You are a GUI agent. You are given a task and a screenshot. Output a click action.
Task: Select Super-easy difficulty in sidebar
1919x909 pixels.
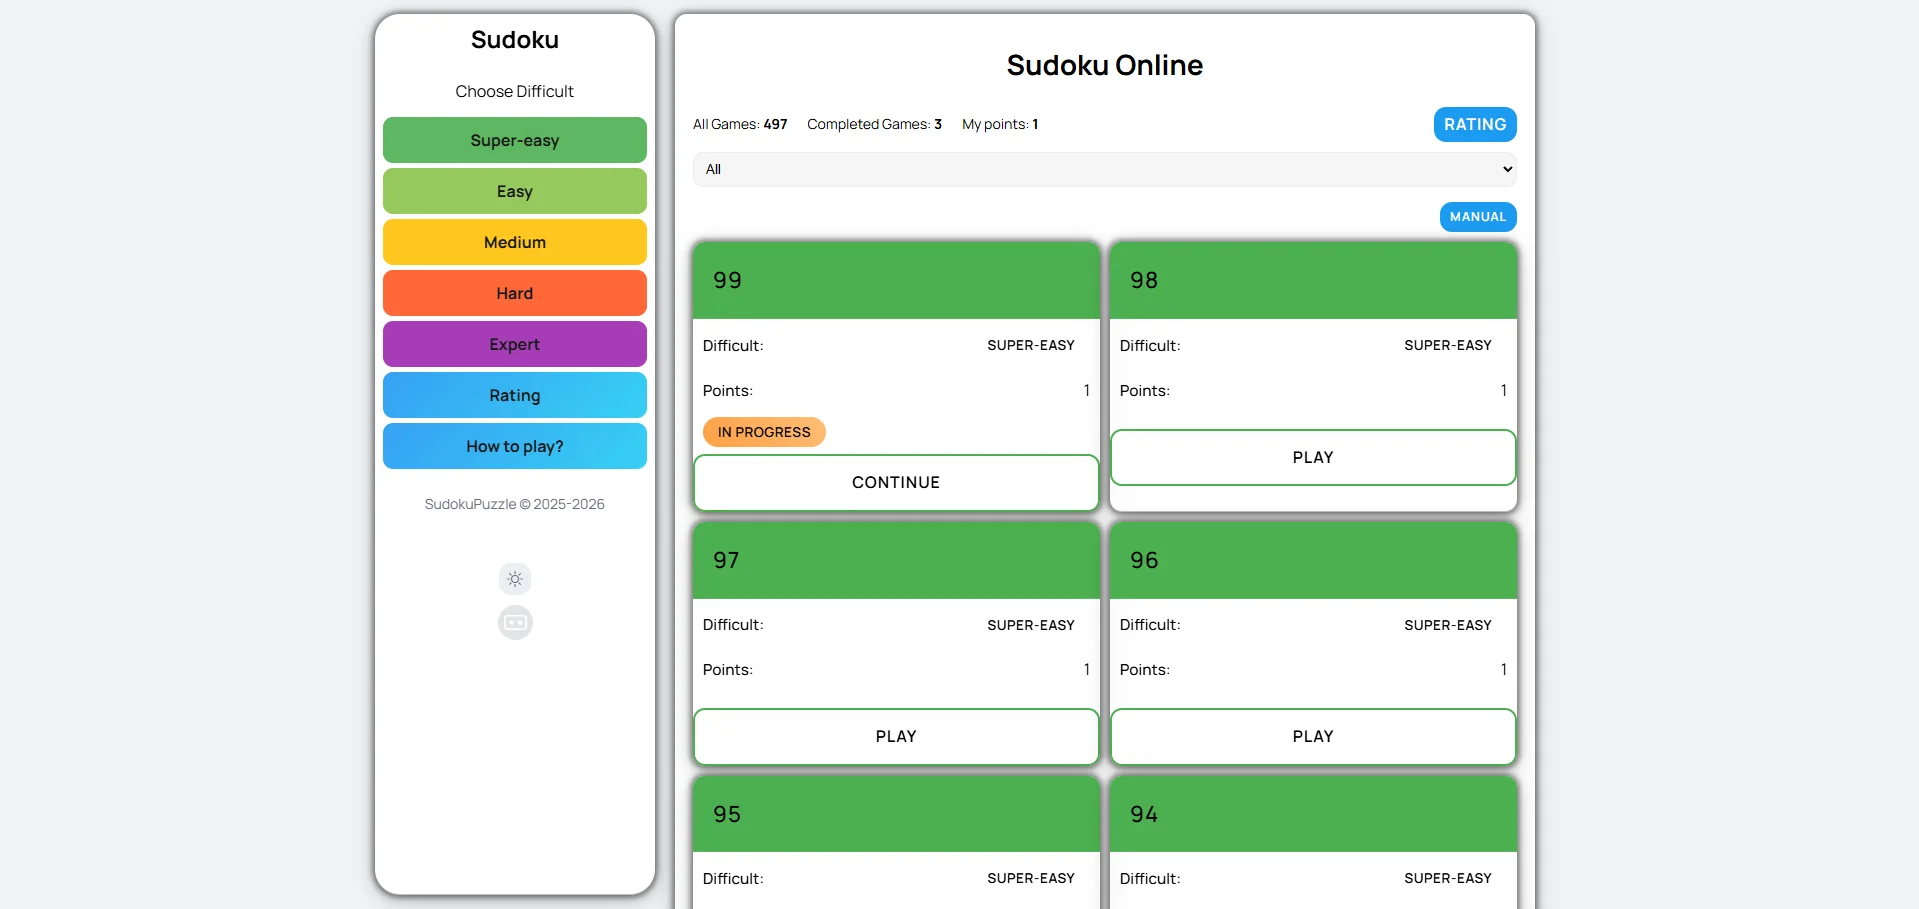point(514,140)
